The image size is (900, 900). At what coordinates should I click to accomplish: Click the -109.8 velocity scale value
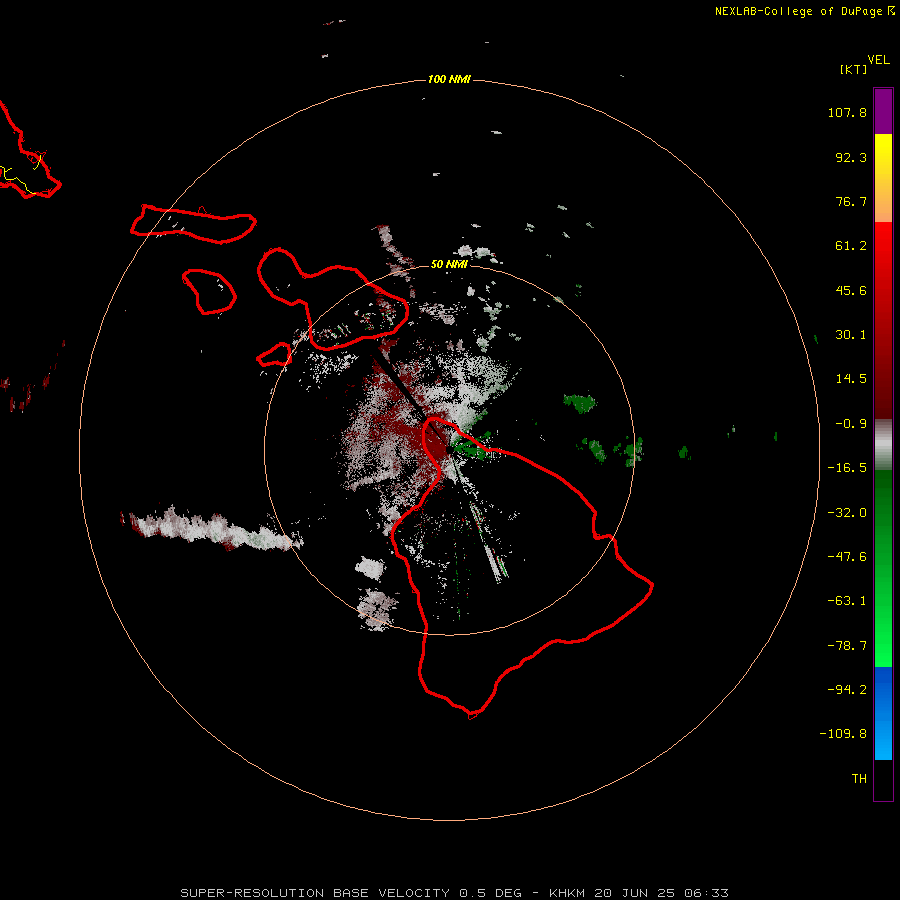(x=843, y=734)
